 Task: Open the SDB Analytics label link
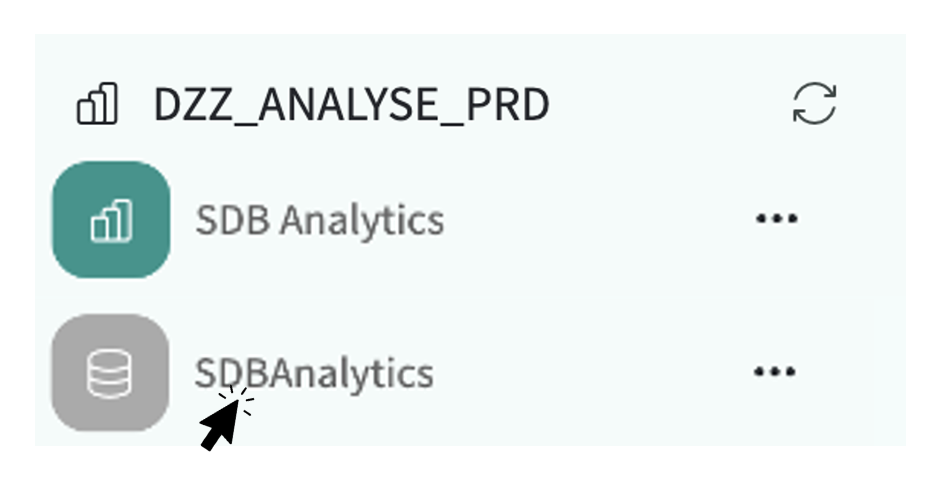319,220
